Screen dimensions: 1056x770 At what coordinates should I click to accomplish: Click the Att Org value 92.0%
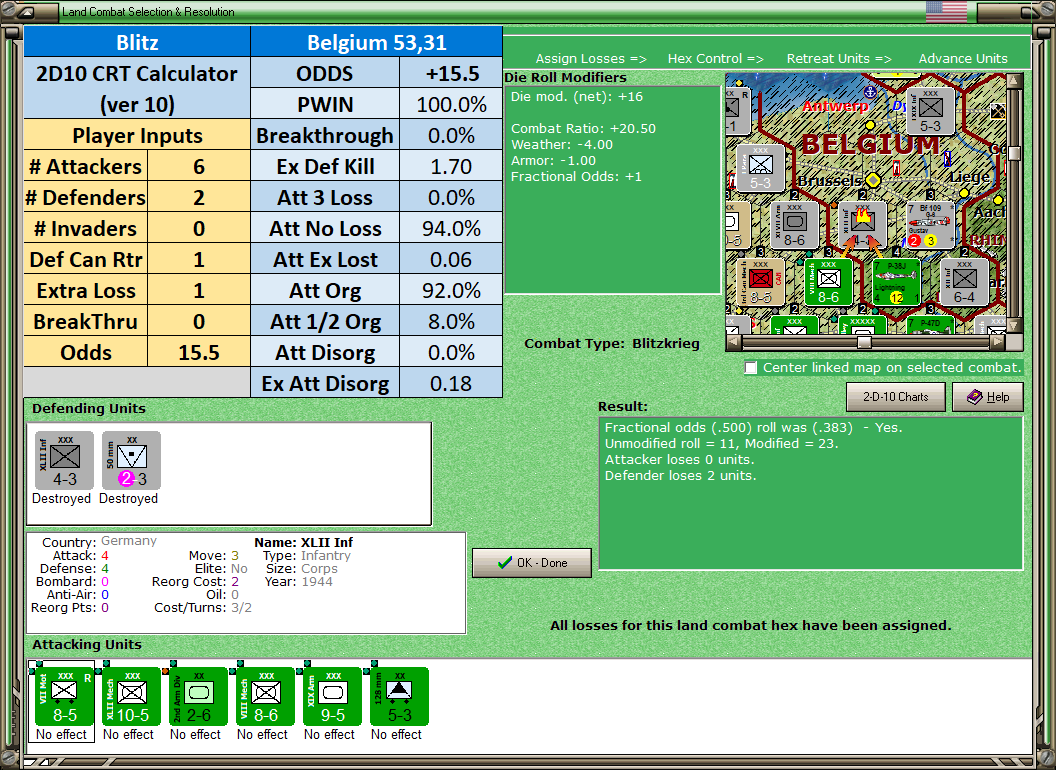(x=451, y=290)
